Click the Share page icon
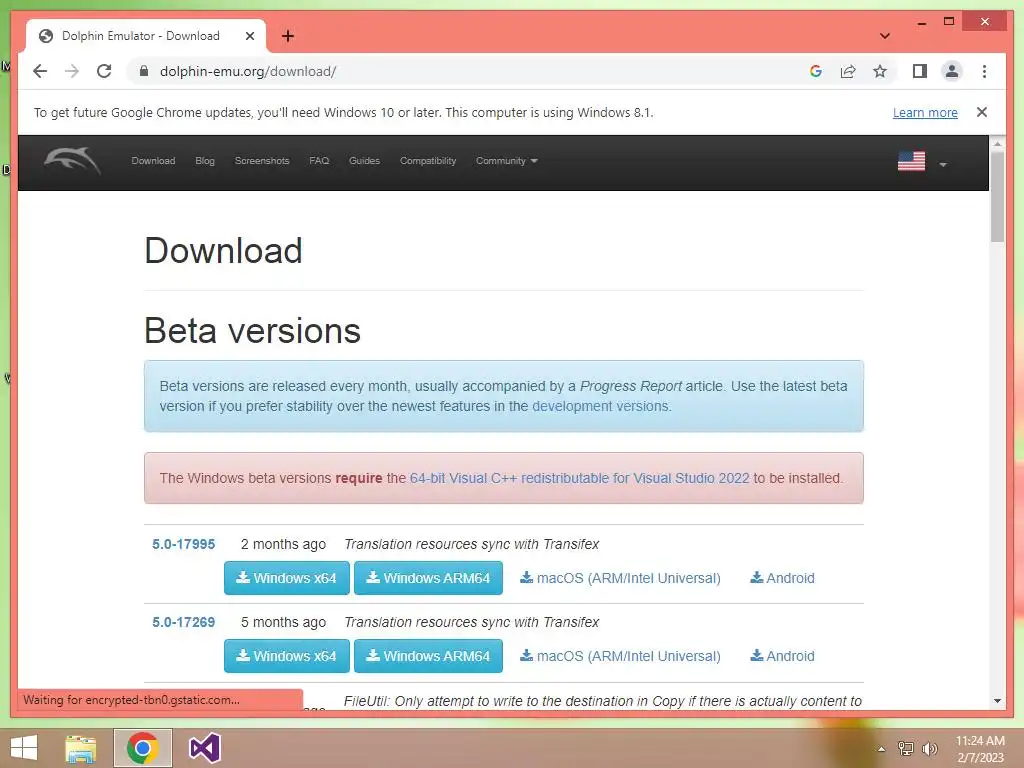This screenshot has height=768, width=1024. [x=848, y=71]
